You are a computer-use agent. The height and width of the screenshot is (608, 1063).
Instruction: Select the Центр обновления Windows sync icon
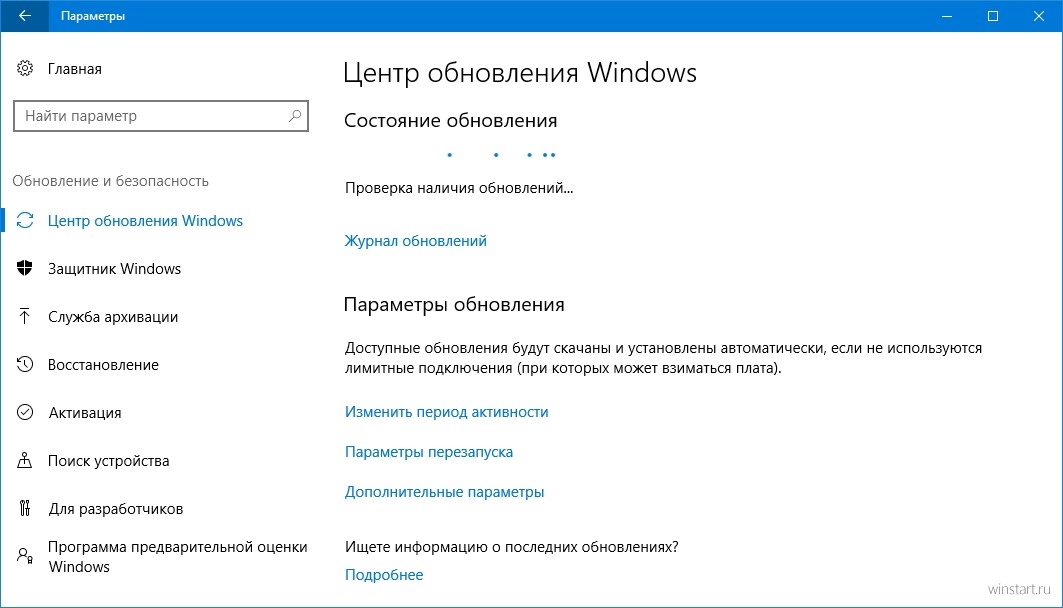25,220
